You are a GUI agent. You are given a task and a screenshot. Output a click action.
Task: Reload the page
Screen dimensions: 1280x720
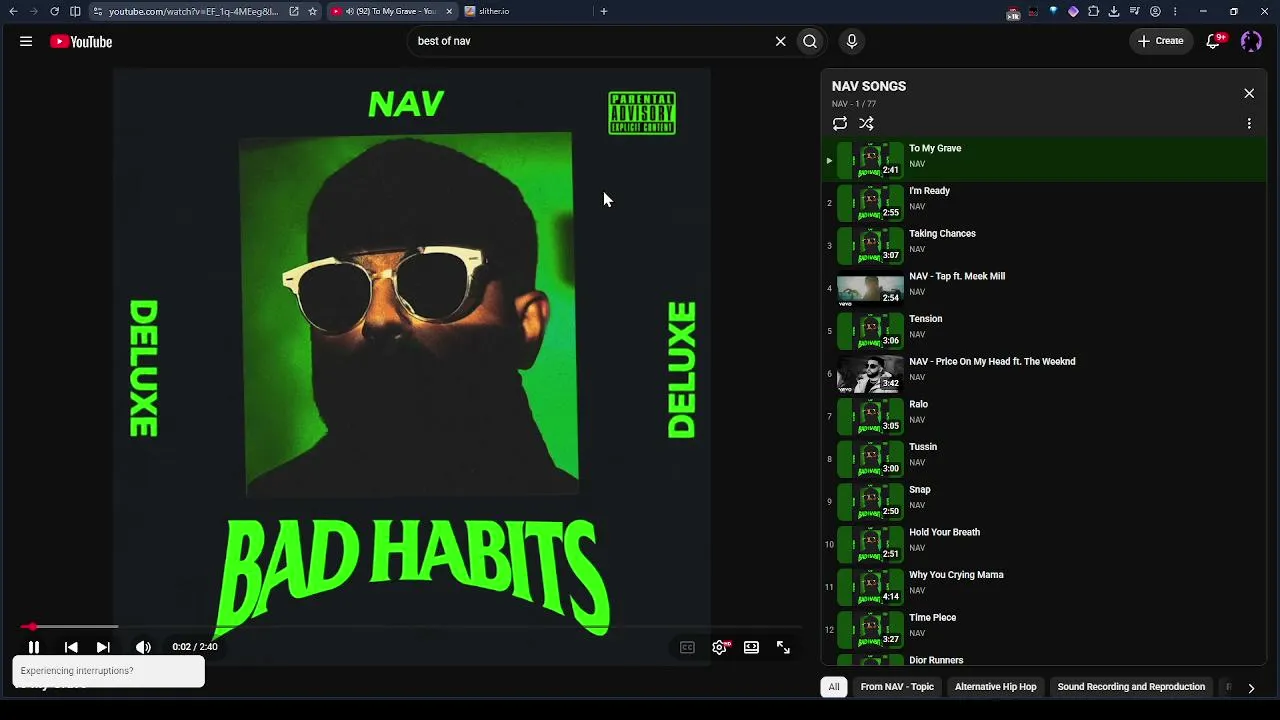point(54,11)
